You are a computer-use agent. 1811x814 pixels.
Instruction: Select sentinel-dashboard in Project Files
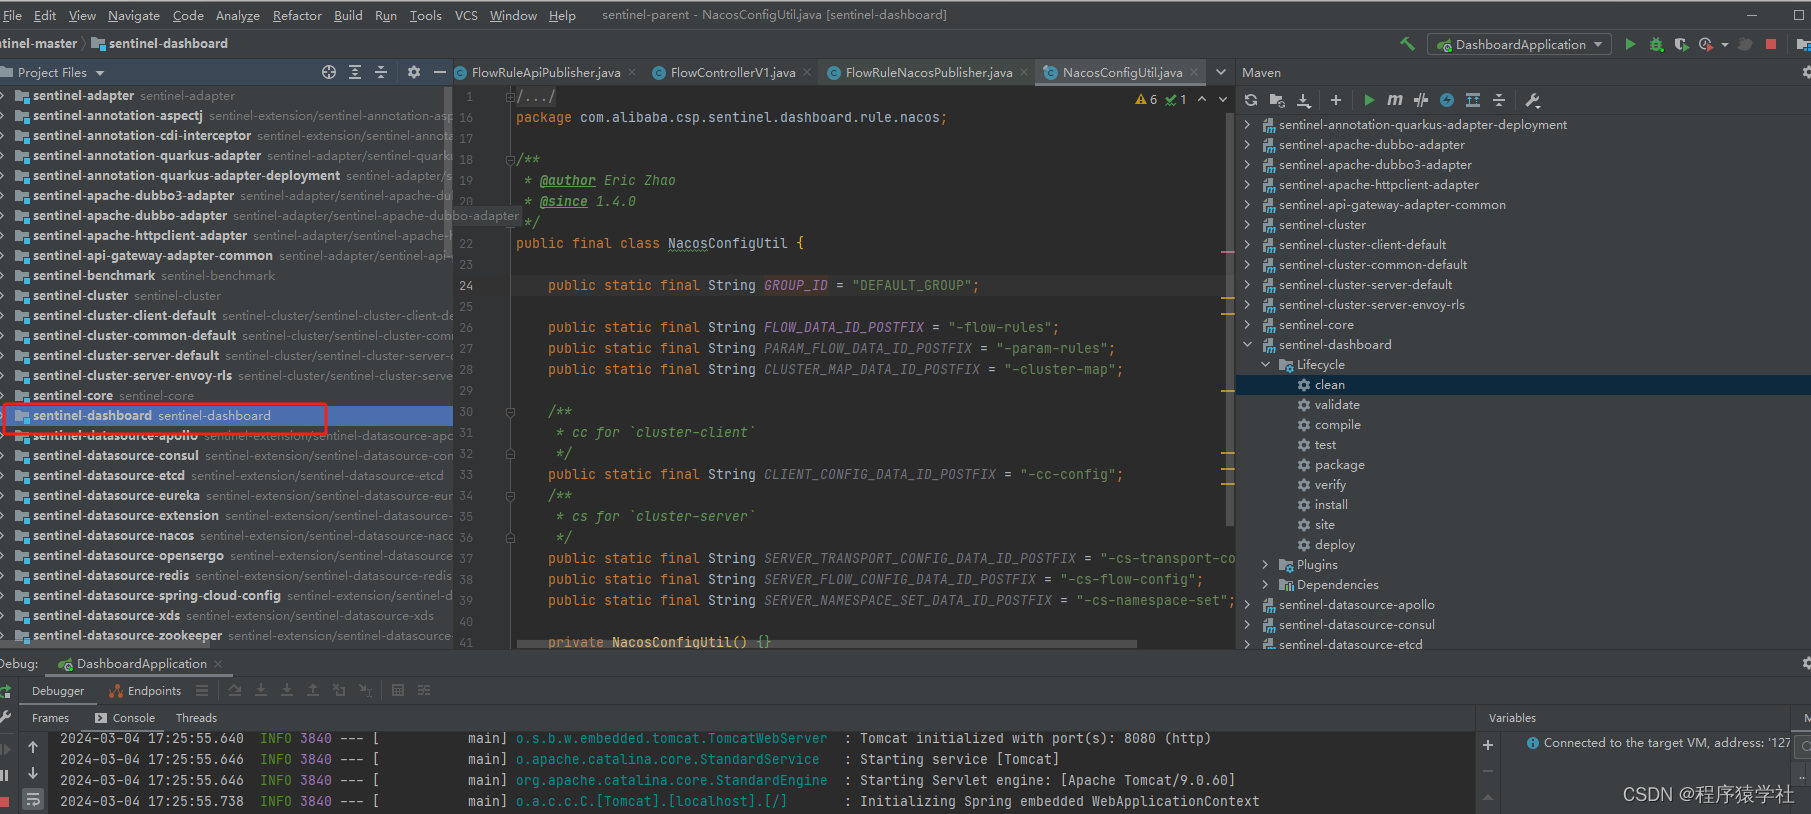[226, 416]
